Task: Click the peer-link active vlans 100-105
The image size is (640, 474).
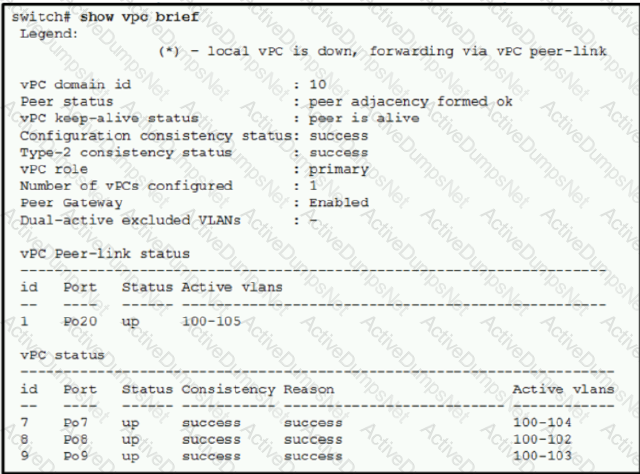Action: click(x=211, y=321)
